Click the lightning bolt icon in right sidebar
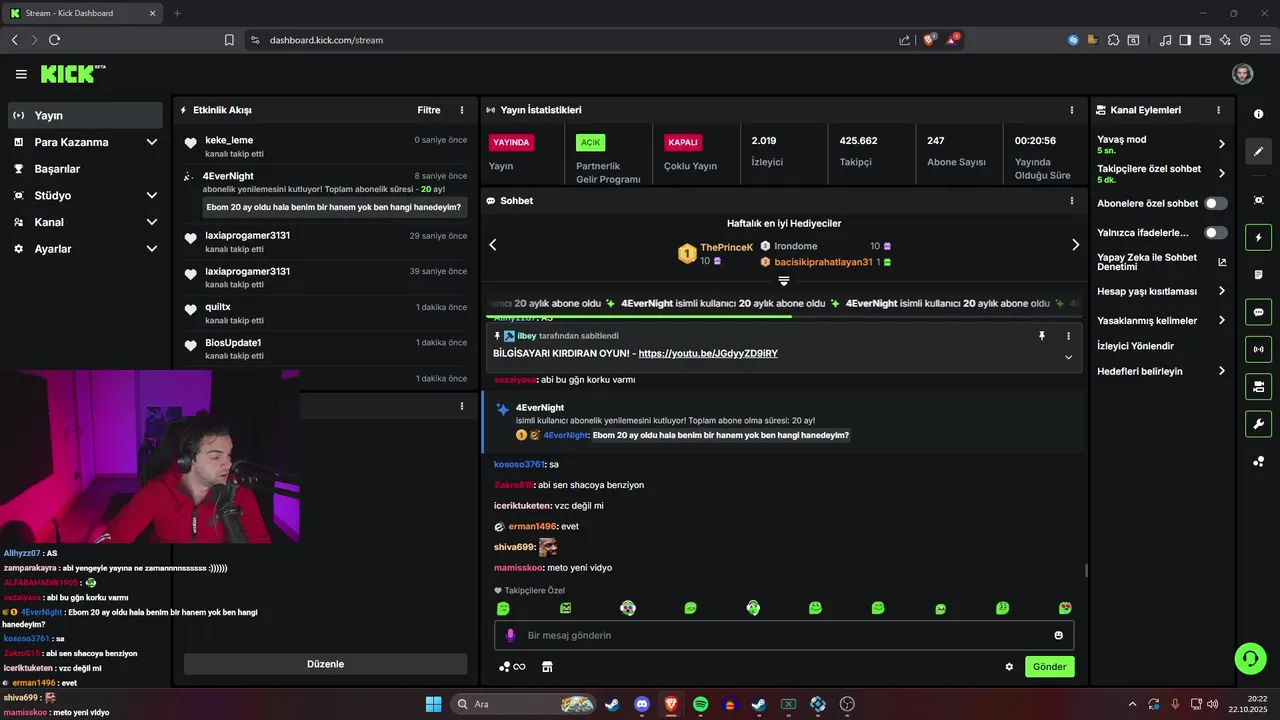The width and height of the screenshot is (1280, 720). click(1258, 238)
